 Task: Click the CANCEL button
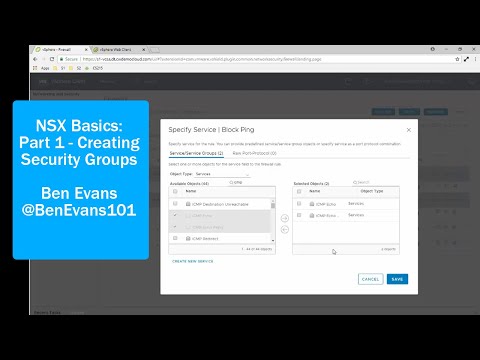click(370, 279)
